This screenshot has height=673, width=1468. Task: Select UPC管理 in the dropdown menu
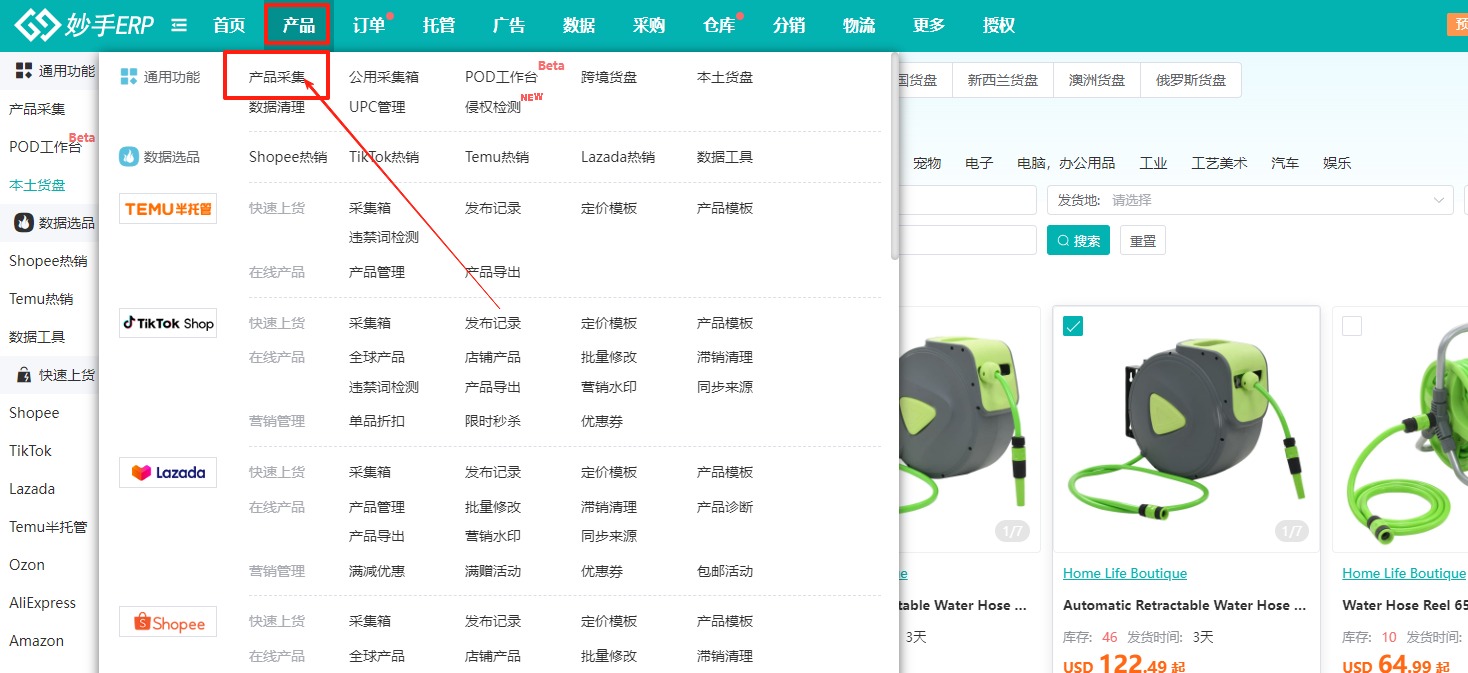(x=377, y=107)
